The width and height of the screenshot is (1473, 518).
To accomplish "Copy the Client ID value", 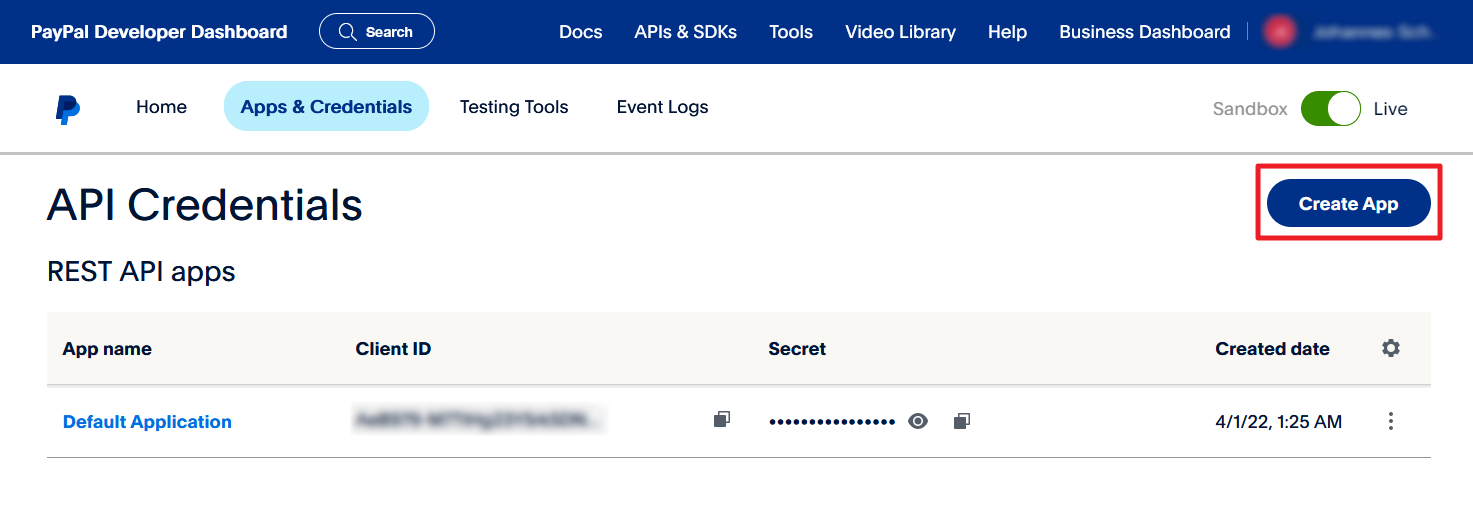I will pos(721,421).
